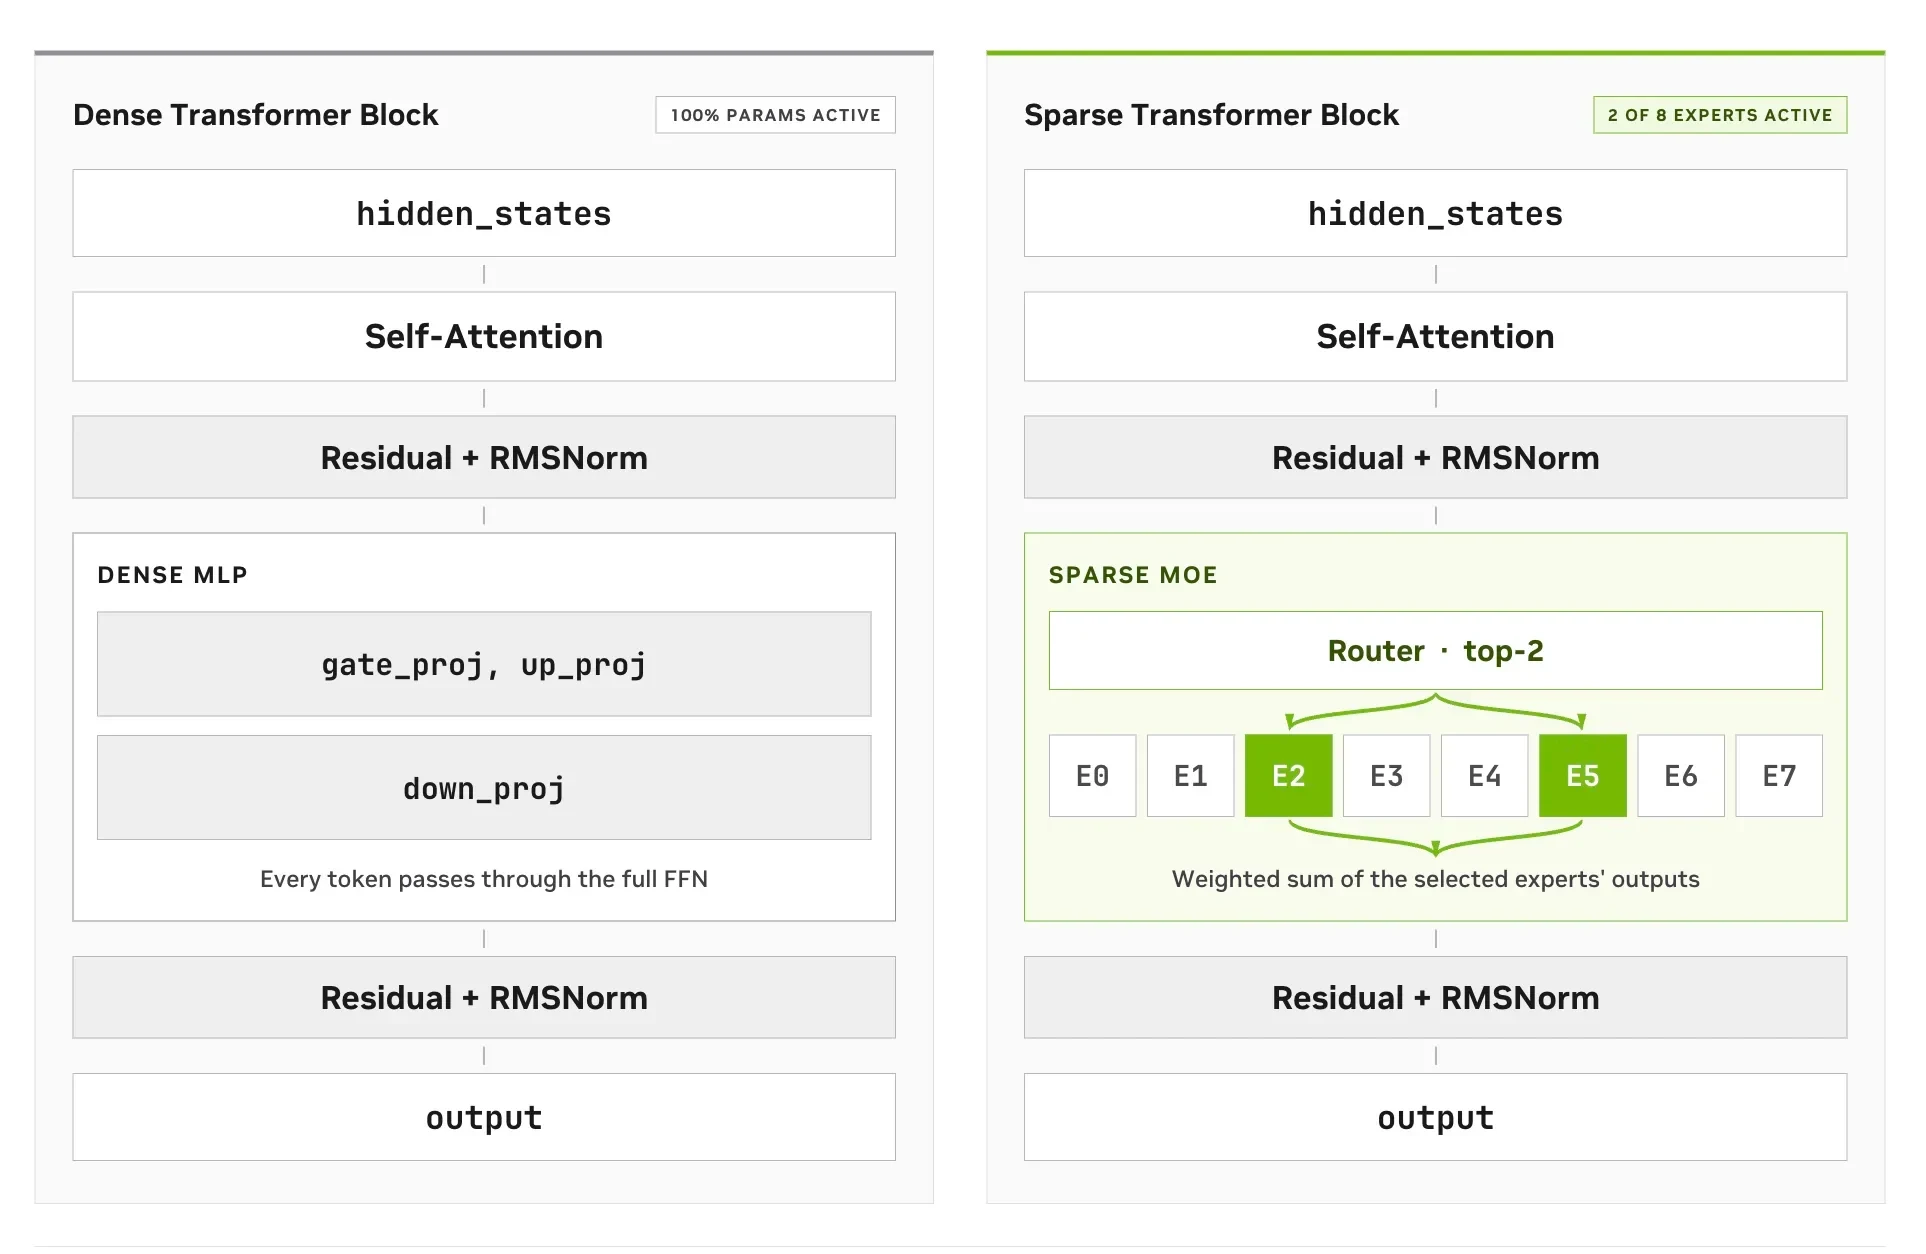Select active expert E5 tile

[1583, 776]
